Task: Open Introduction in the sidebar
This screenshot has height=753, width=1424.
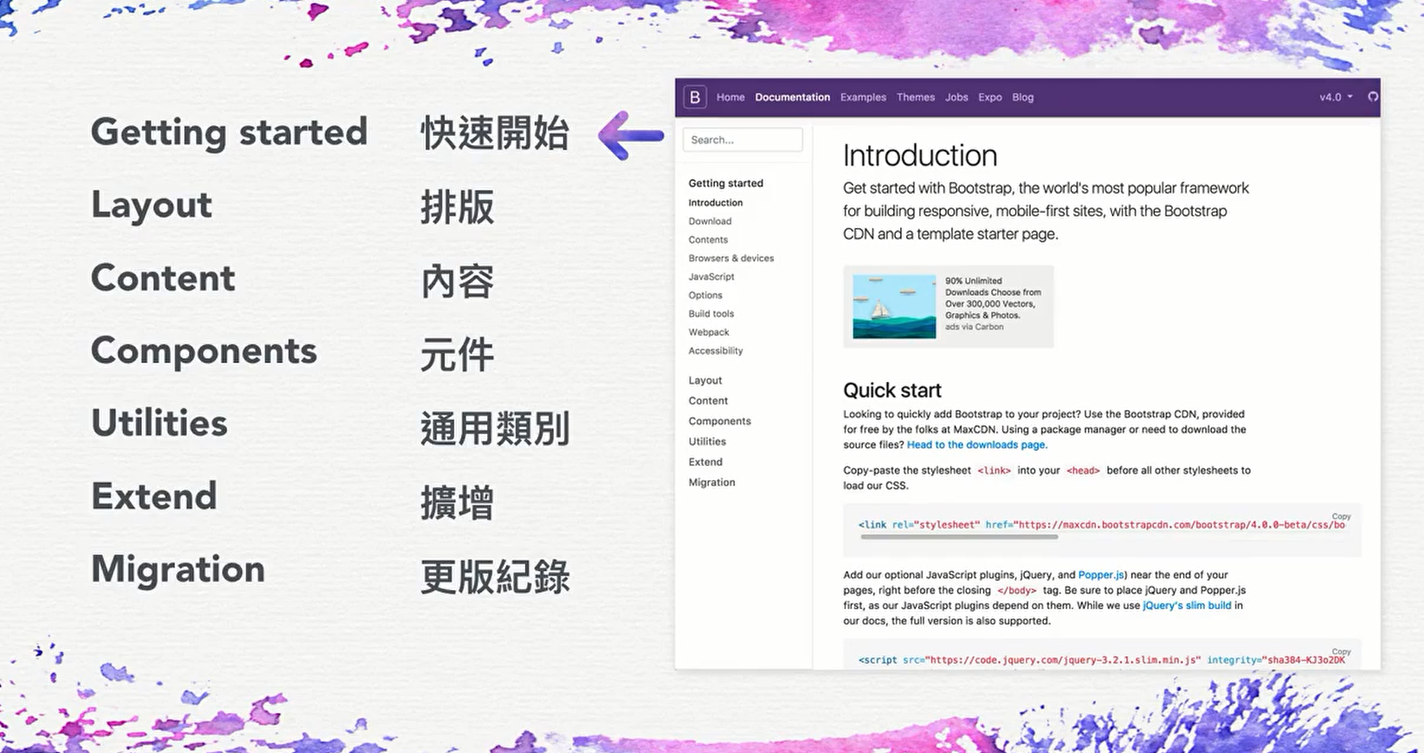Action: 715,203
